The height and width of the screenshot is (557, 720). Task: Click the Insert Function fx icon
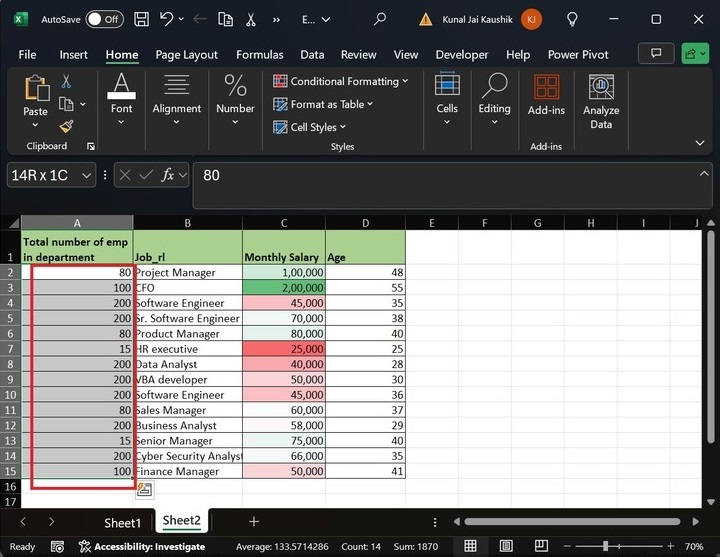click(169, 175)
